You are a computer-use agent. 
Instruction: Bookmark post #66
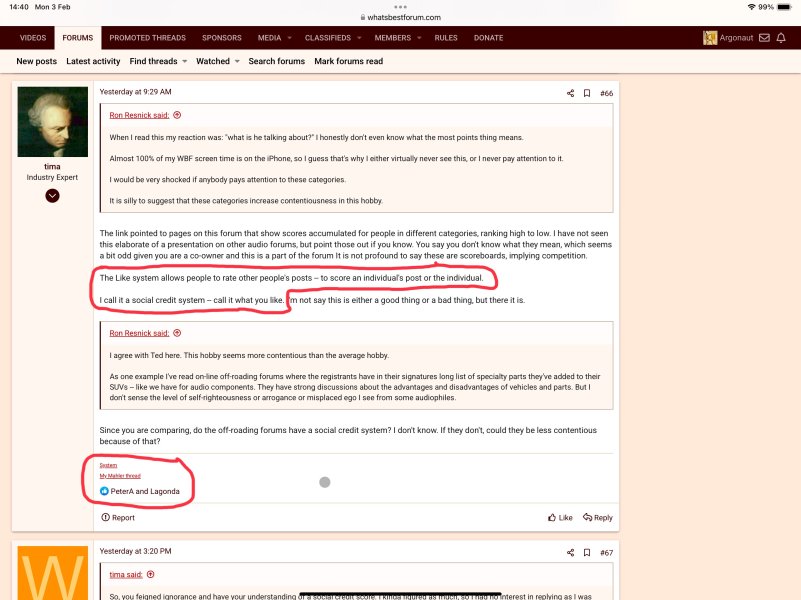pos(587,93)
